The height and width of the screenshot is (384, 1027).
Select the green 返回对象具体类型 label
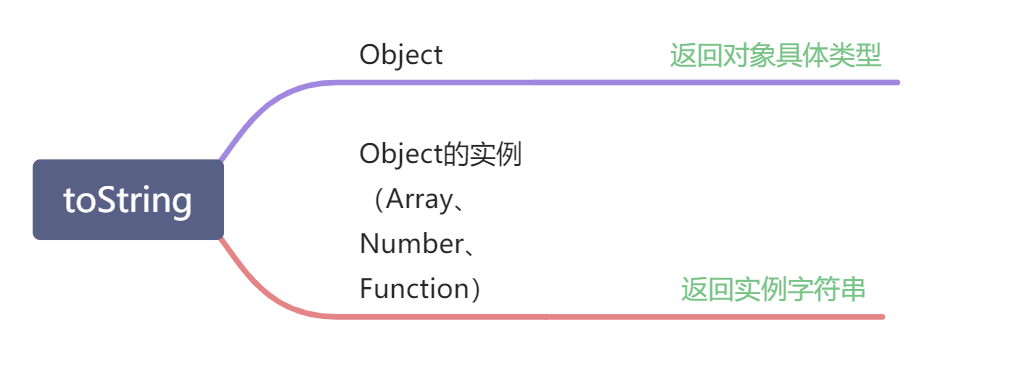[775, 56]
